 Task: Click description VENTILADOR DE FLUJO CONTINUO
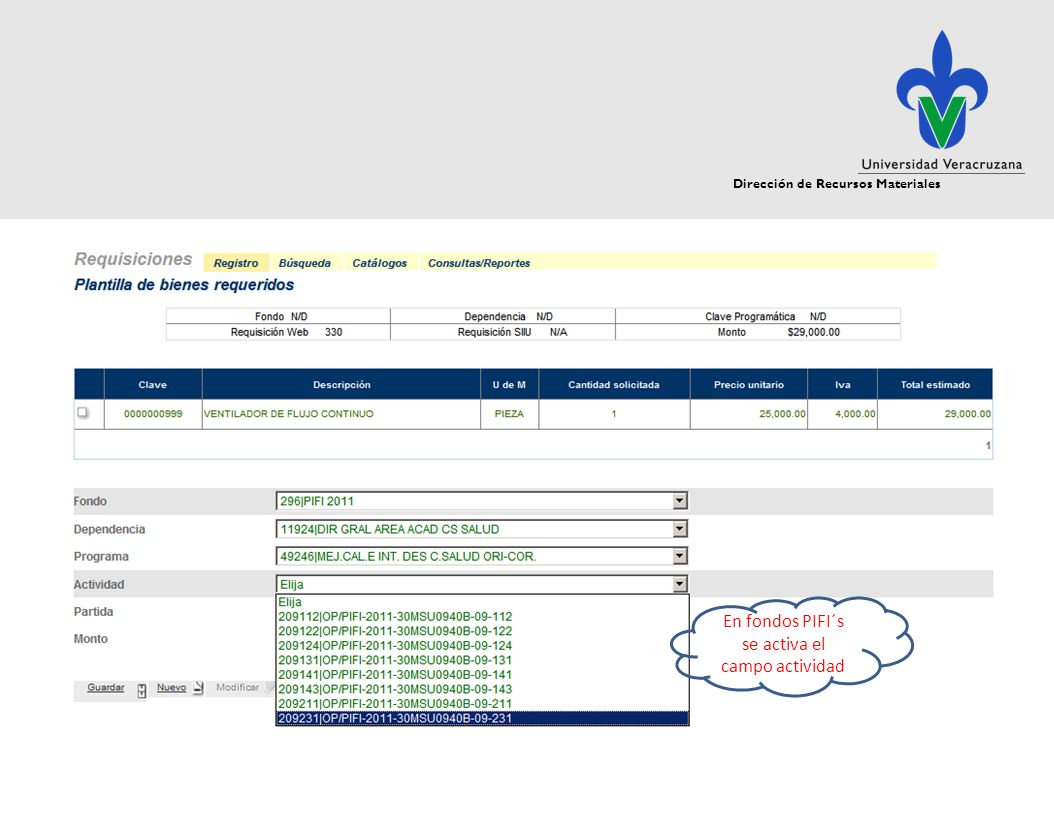pos(288,413)
